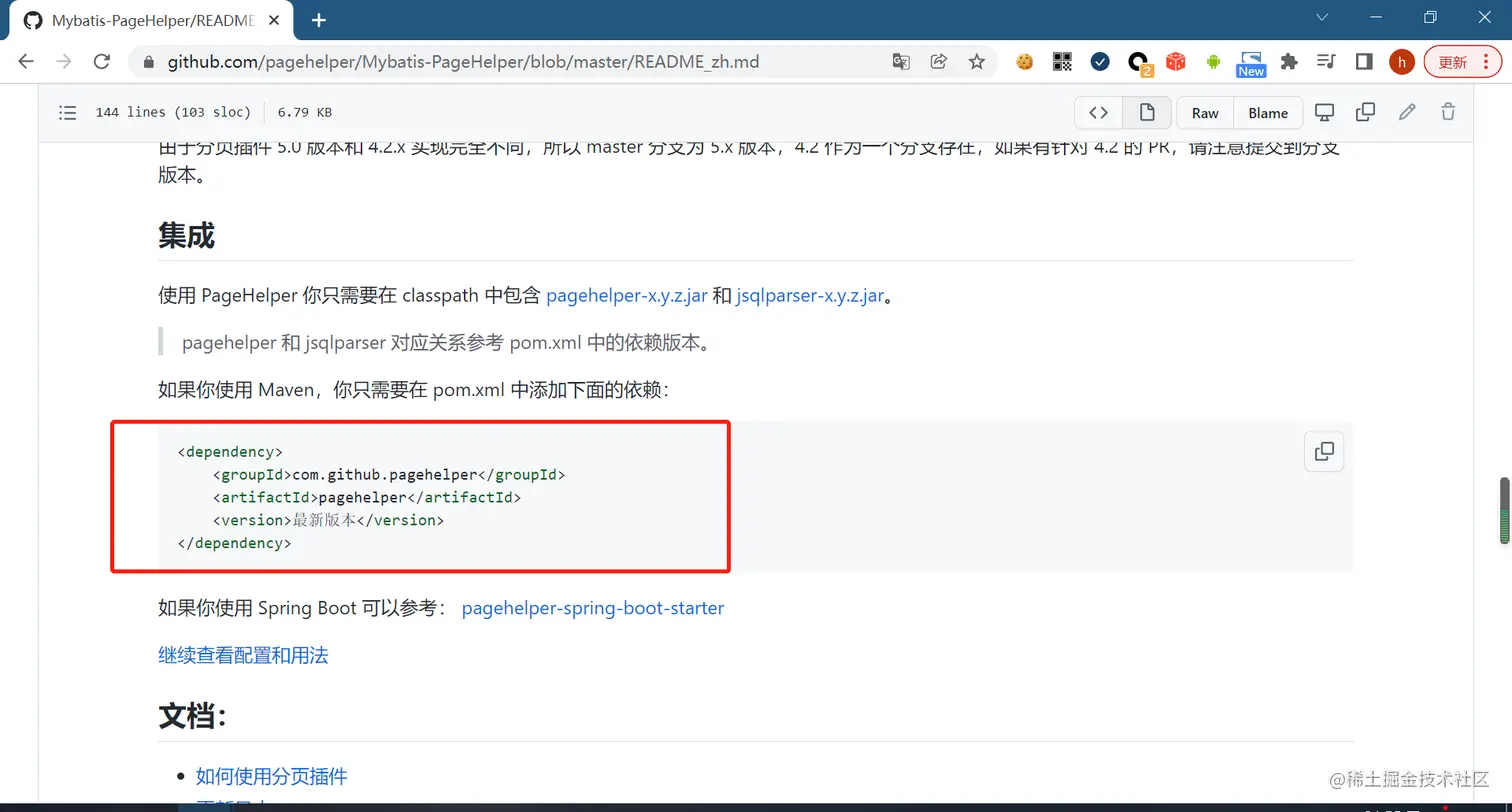Open 如何使用分页插件 link
This screenshot has height=812, width=1512.
(271, 776)
